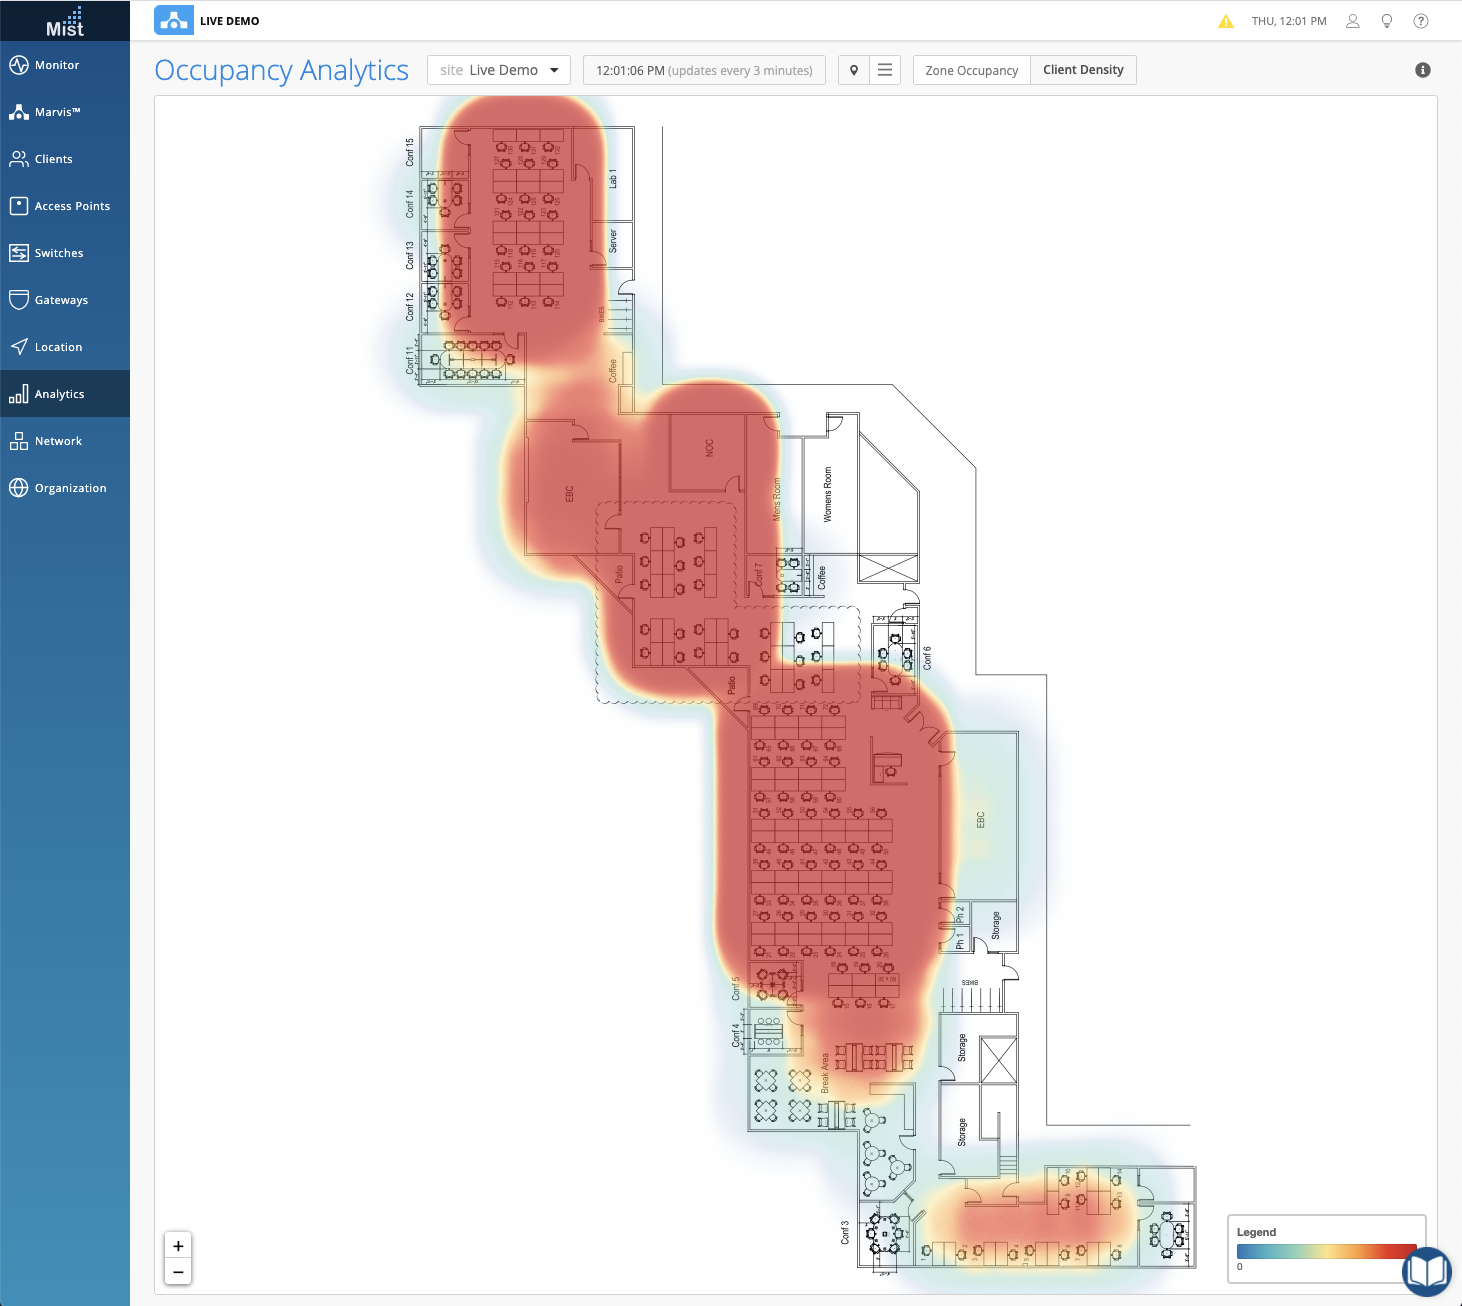This screenshot has width=1462, height=1306.
Task: Open the help question mark icon
Action: pos(1420,21)
